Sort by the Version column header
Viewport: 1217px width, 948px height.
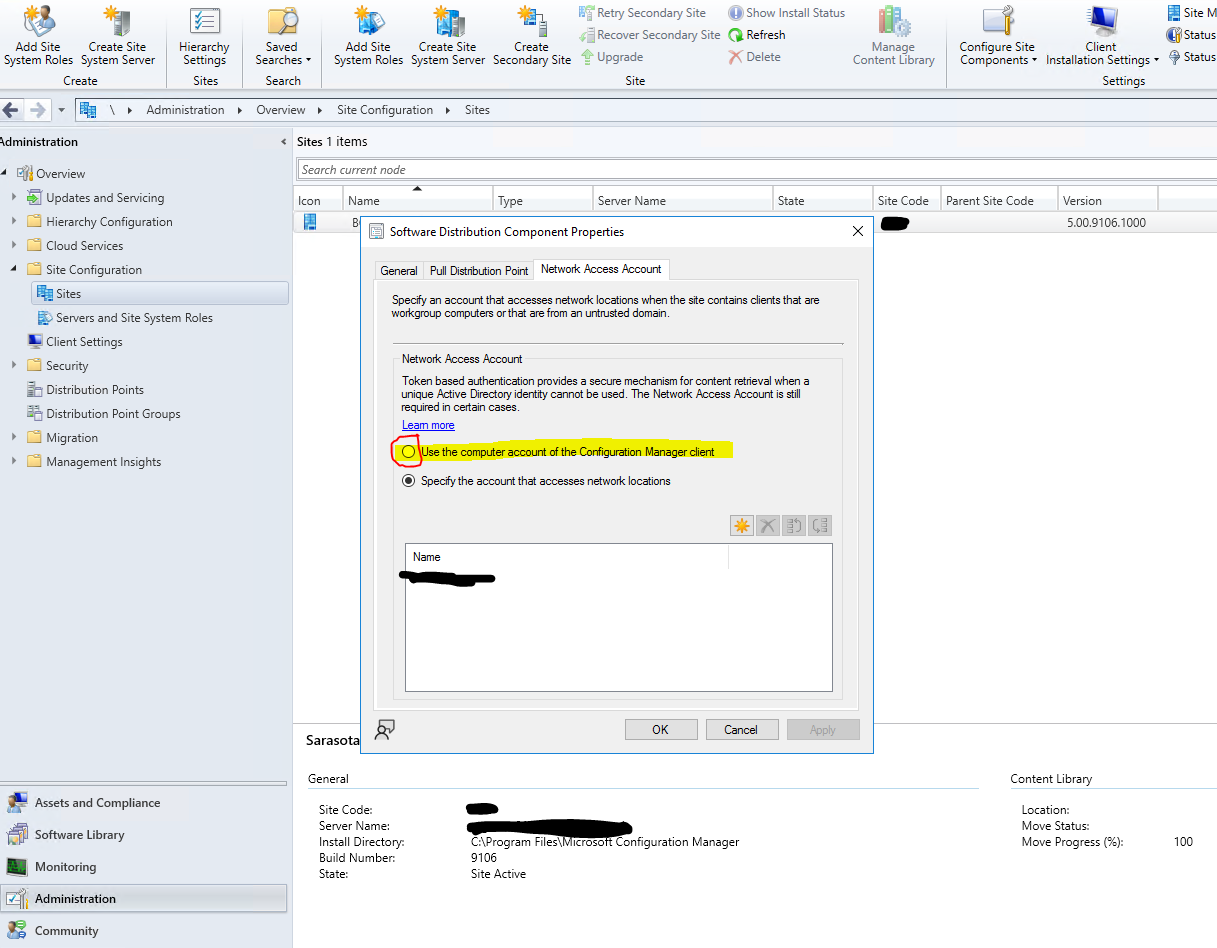tap(1108, 200)
